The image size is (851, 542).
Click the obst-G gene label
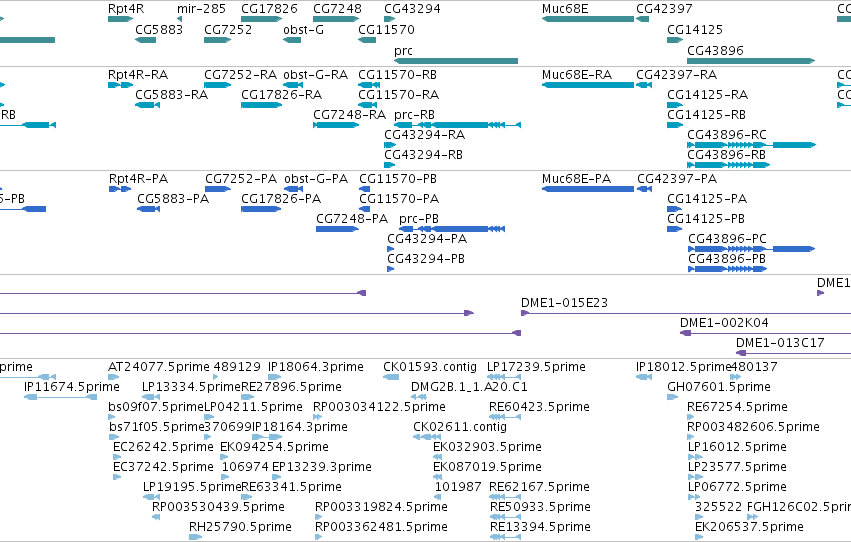pos(303,29)
